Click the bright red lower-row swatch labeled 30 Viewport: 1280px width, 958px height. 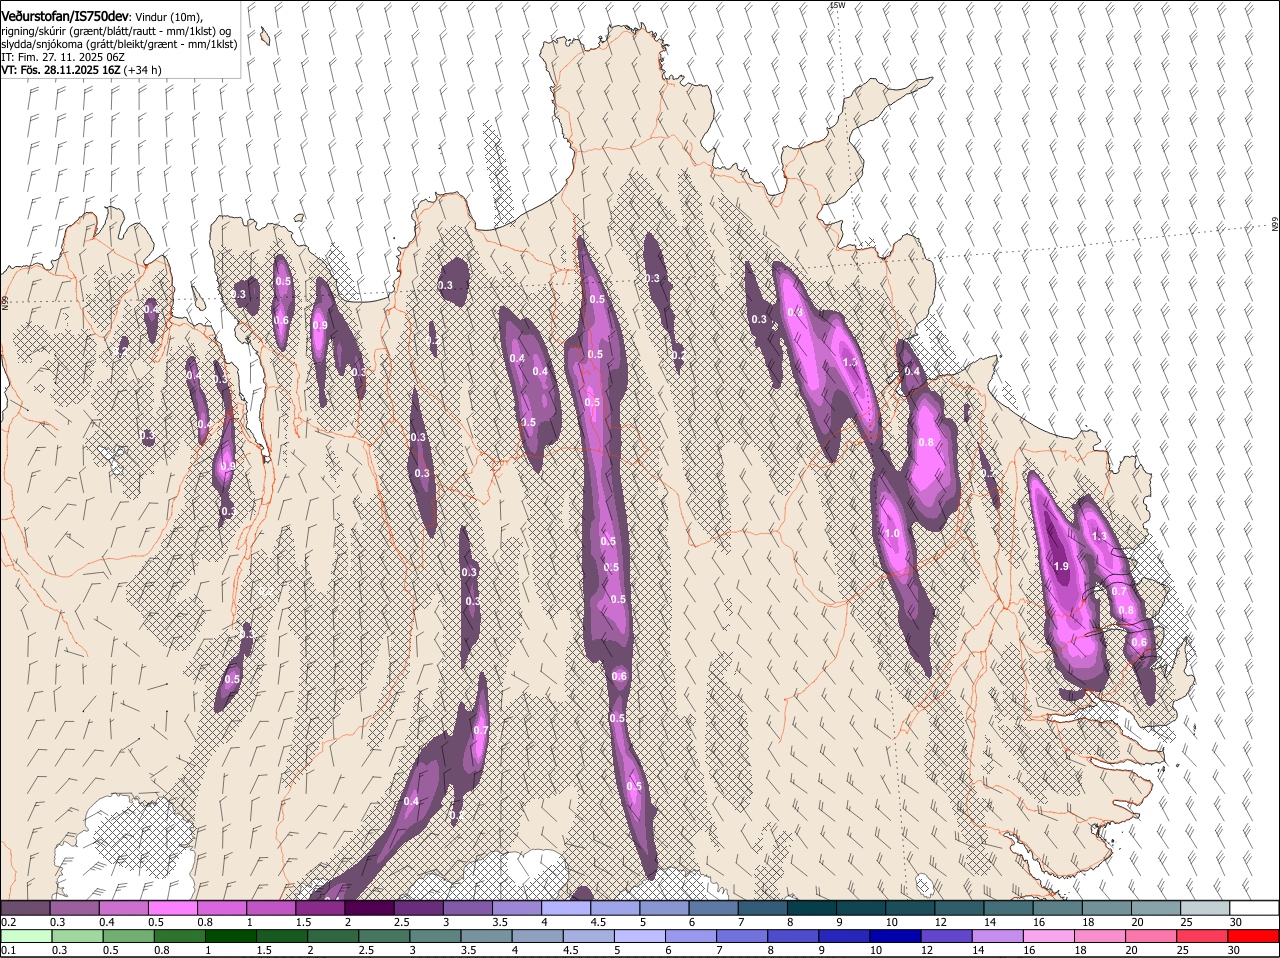pyautogui.click(x=1253, y=936)
